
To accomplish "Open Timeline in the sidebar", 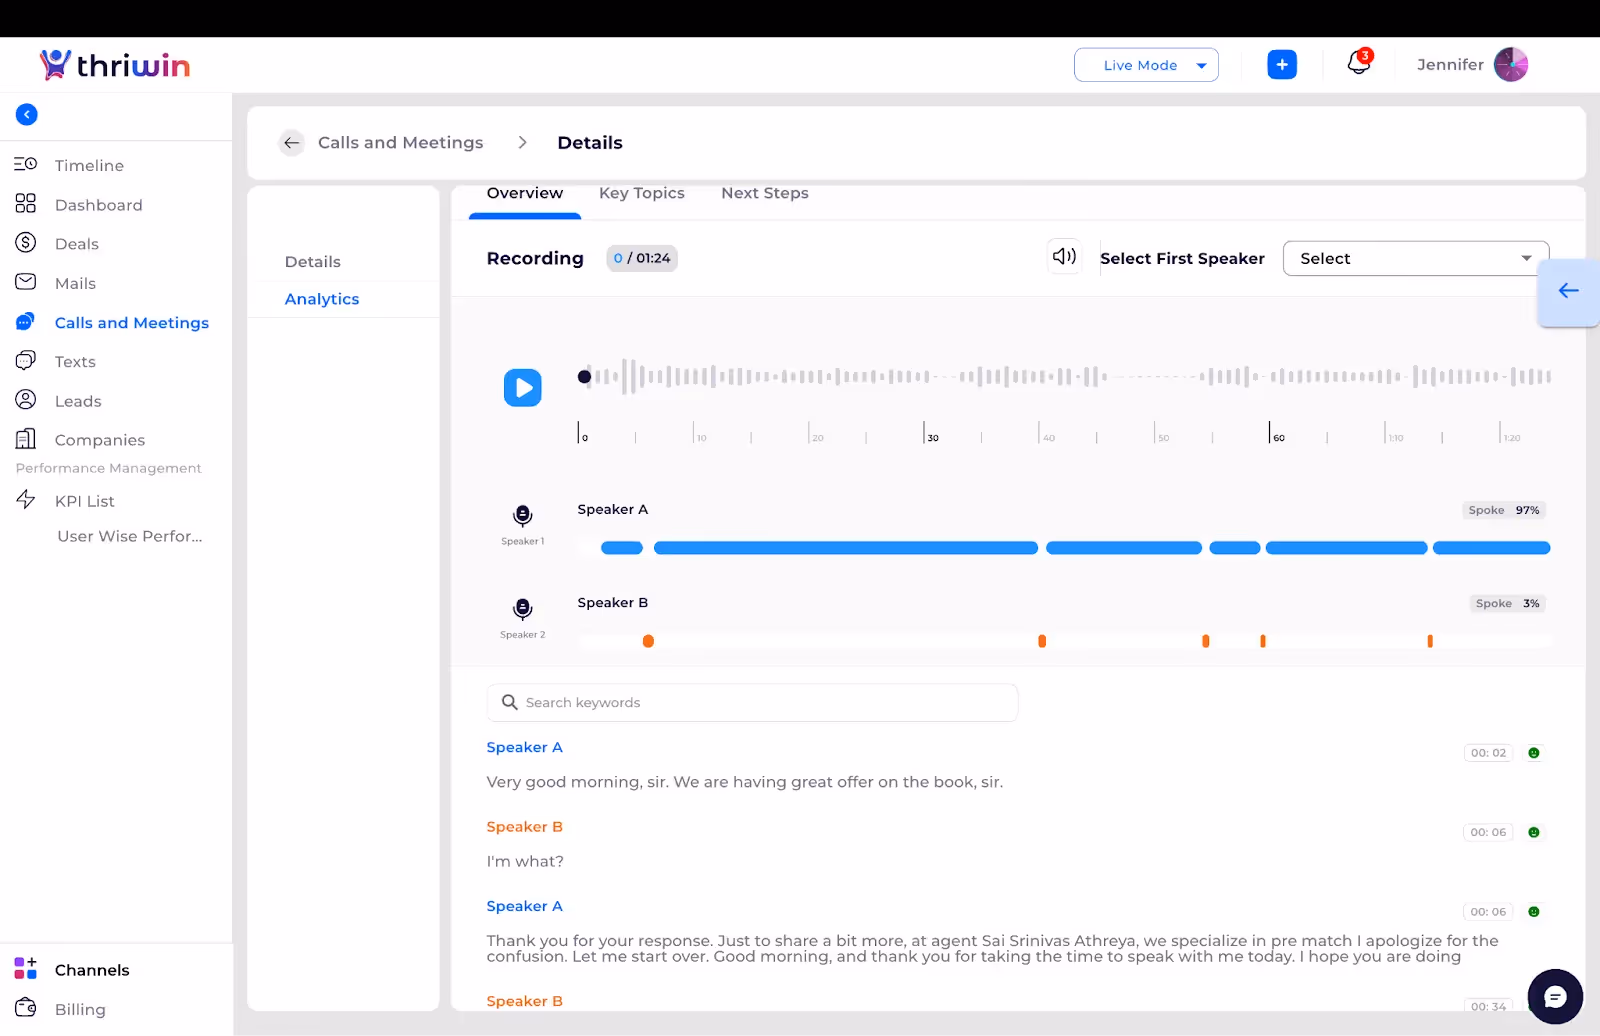I will [89, 165].
